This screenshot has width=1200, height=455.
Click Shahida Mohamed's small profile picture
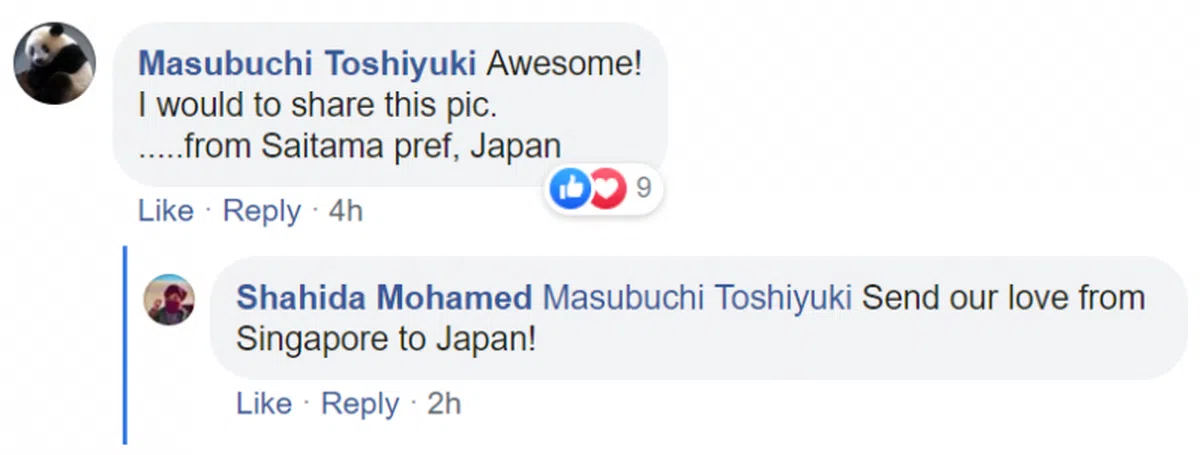click(170, 299)
